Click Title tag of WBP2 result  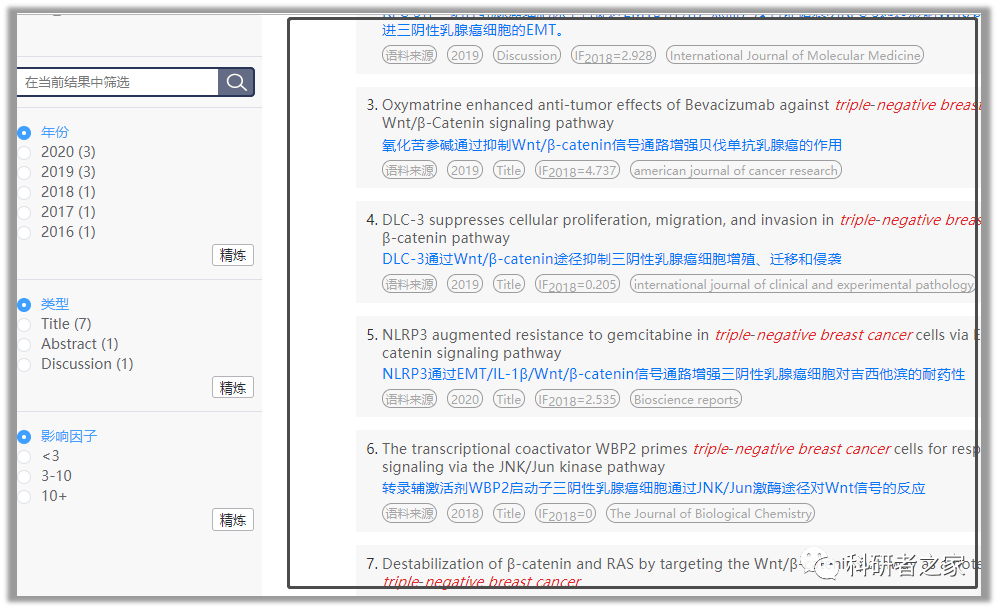(x=509, y=514)
